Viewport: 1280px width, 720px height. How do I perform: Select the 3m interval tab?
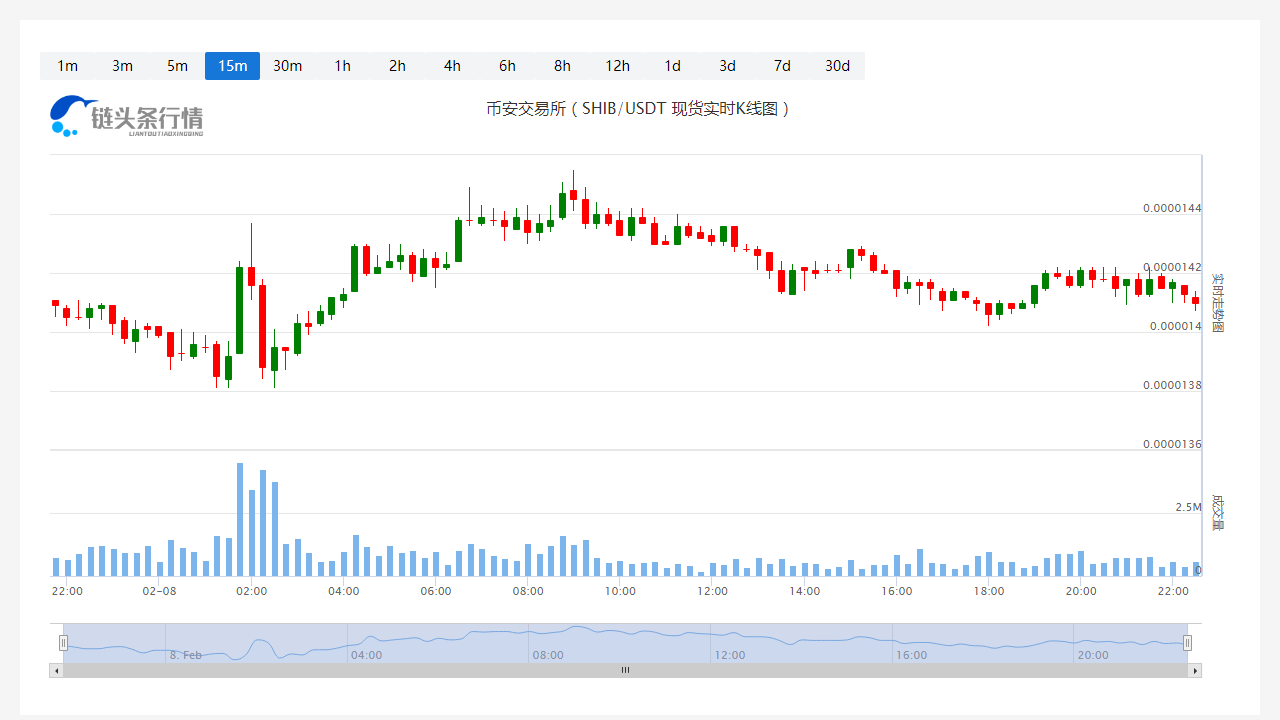tap(122, 66)
